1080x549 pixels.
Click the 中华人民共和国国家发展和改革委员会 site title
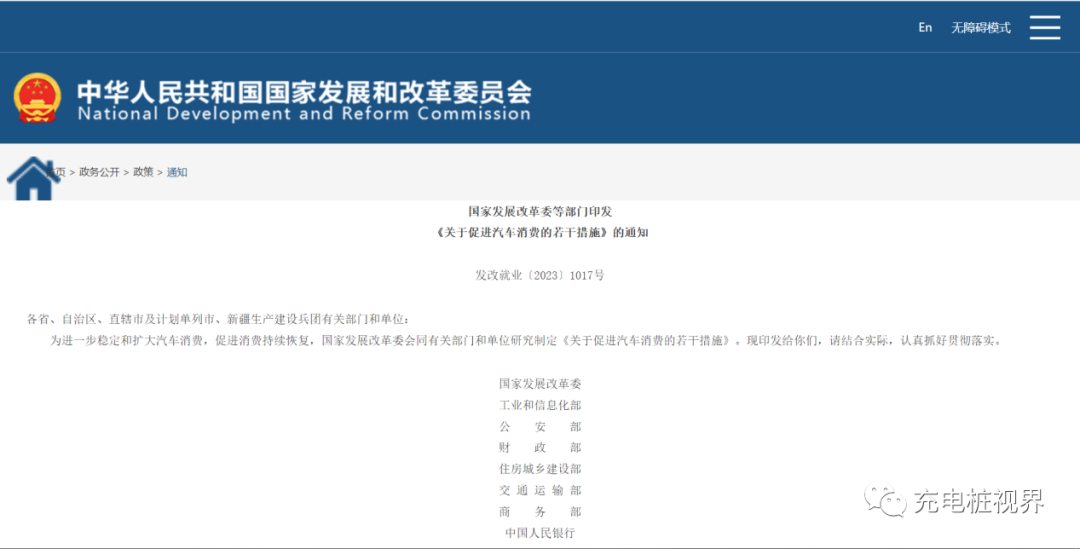pos(304,92)
